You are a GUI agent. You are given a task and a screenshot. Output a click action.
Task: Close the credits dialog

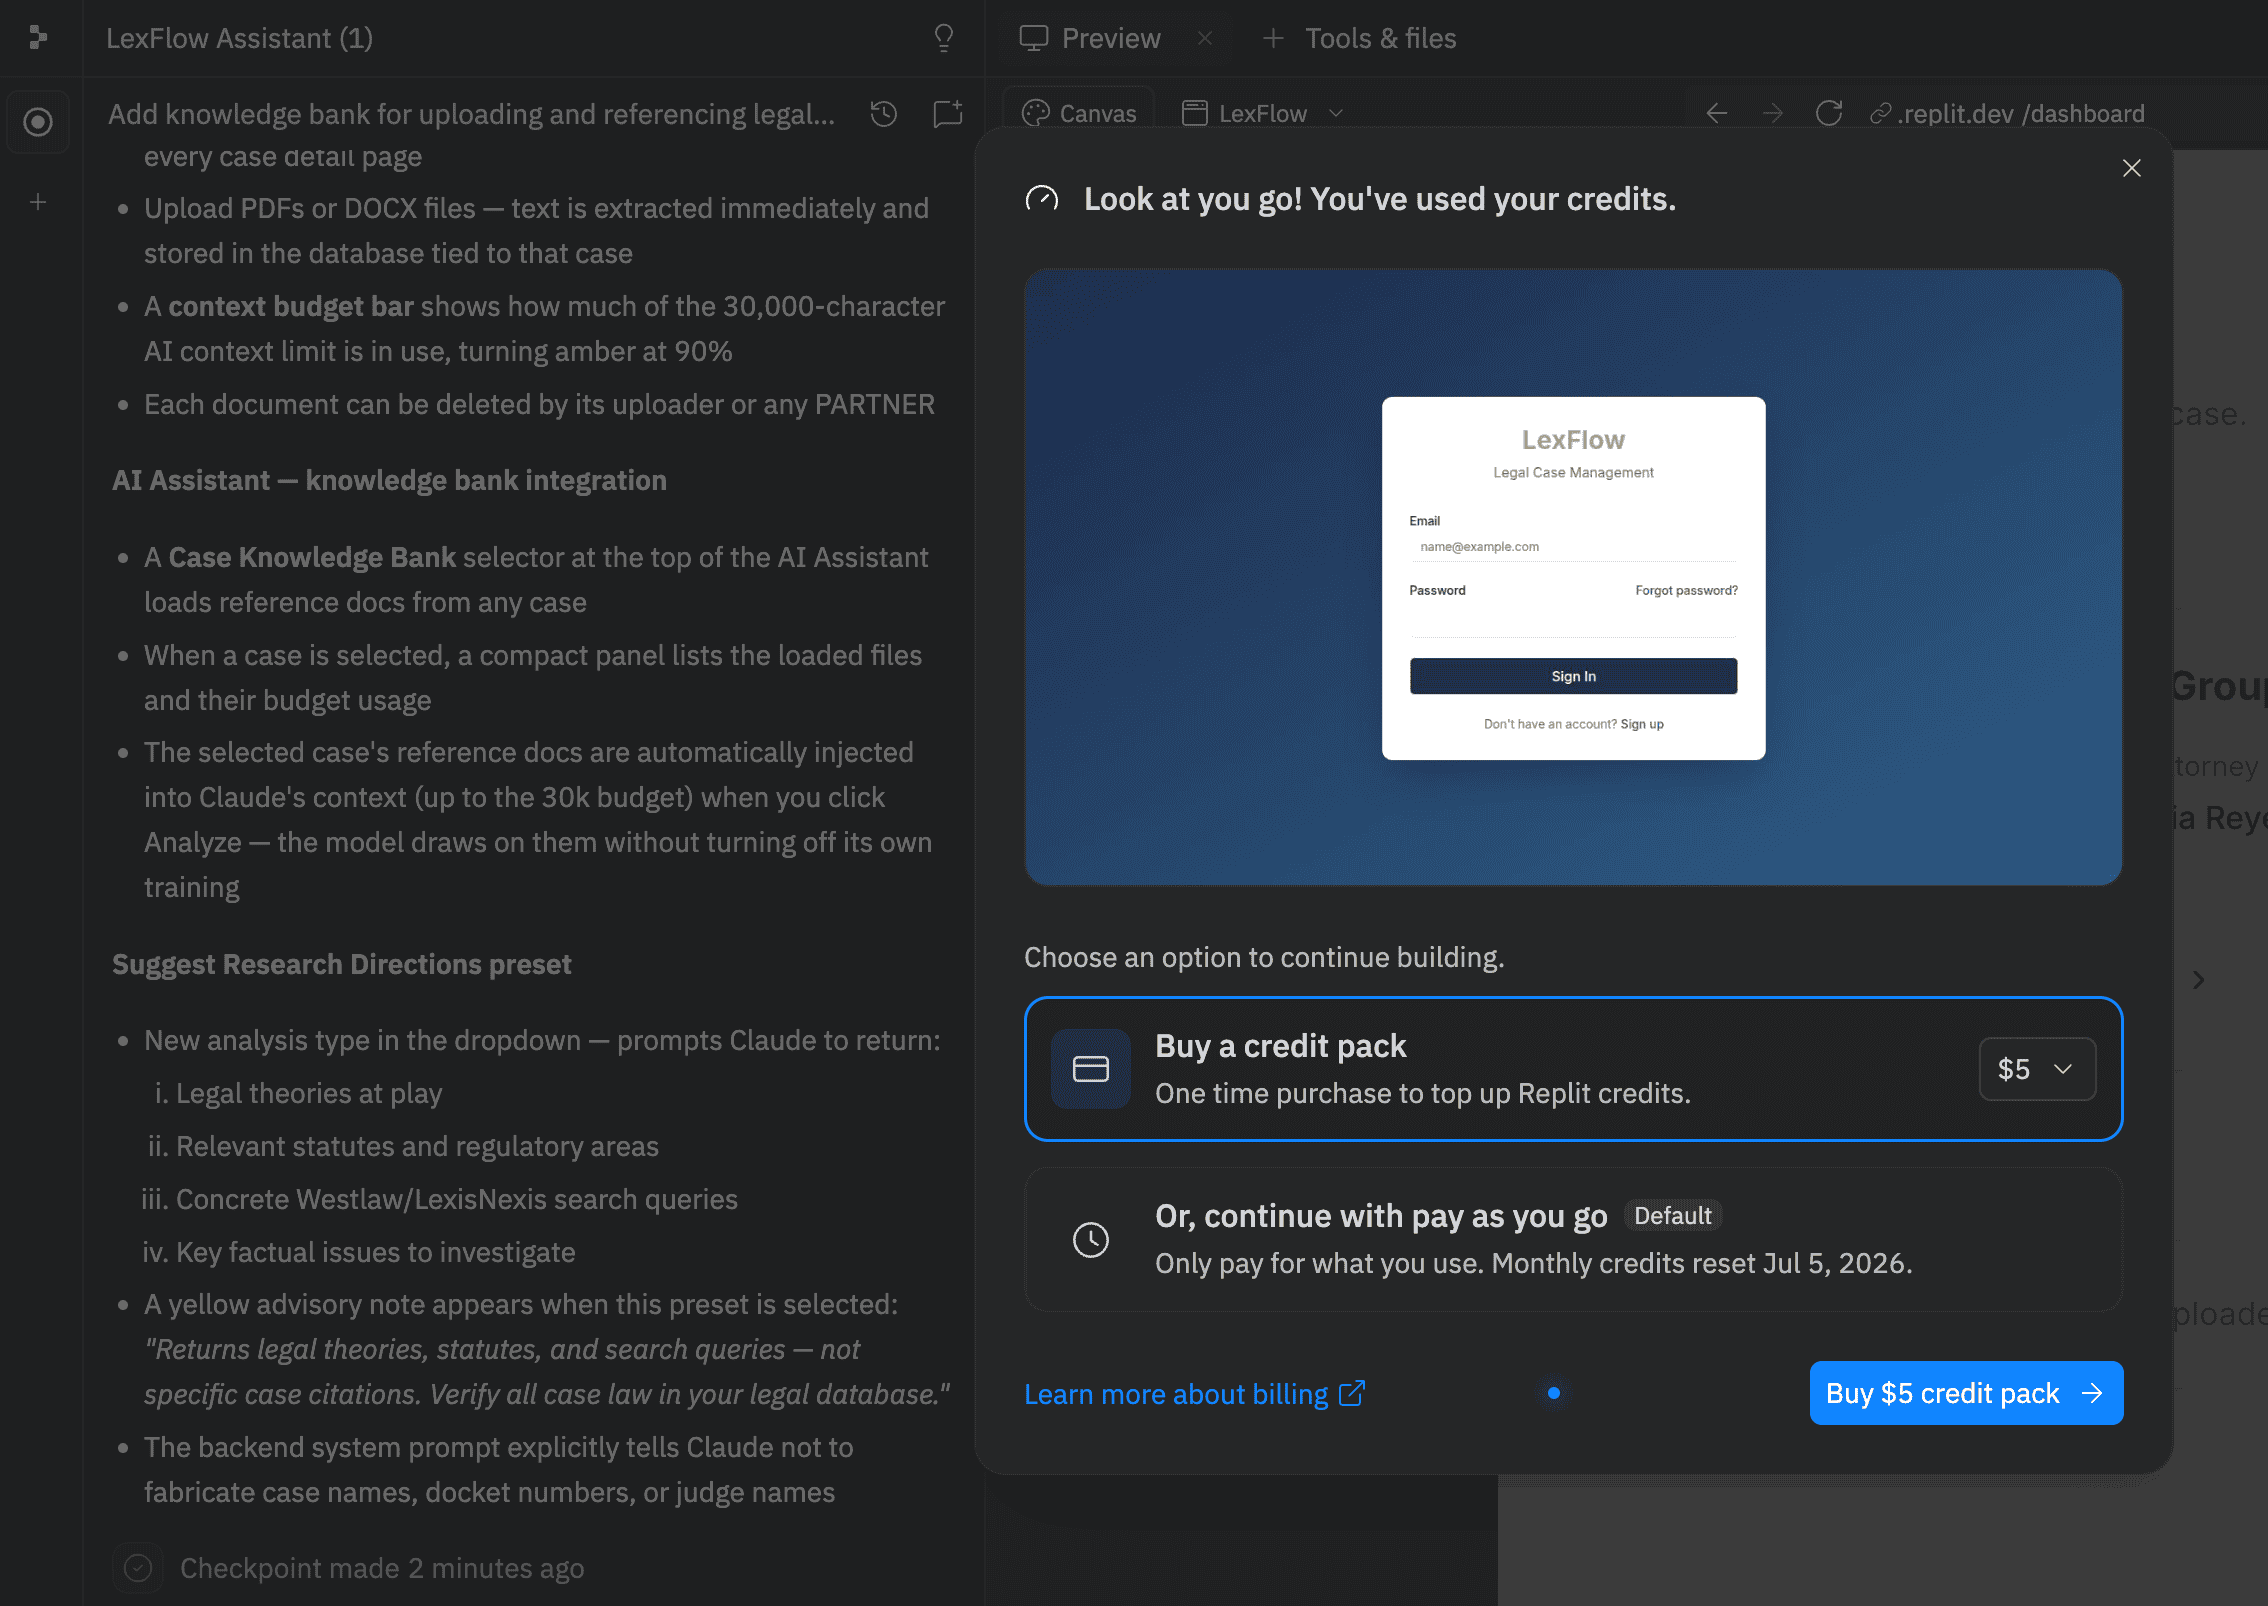pos(2132,168)
